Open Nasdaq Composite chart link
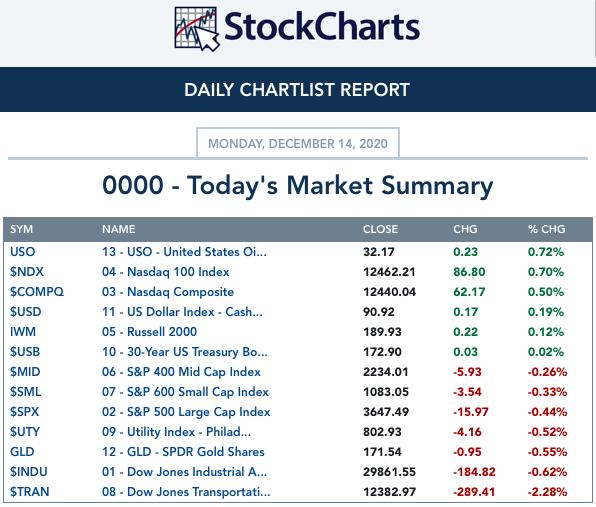This screenshot has height=507, width=596. (x=168, y=292)
